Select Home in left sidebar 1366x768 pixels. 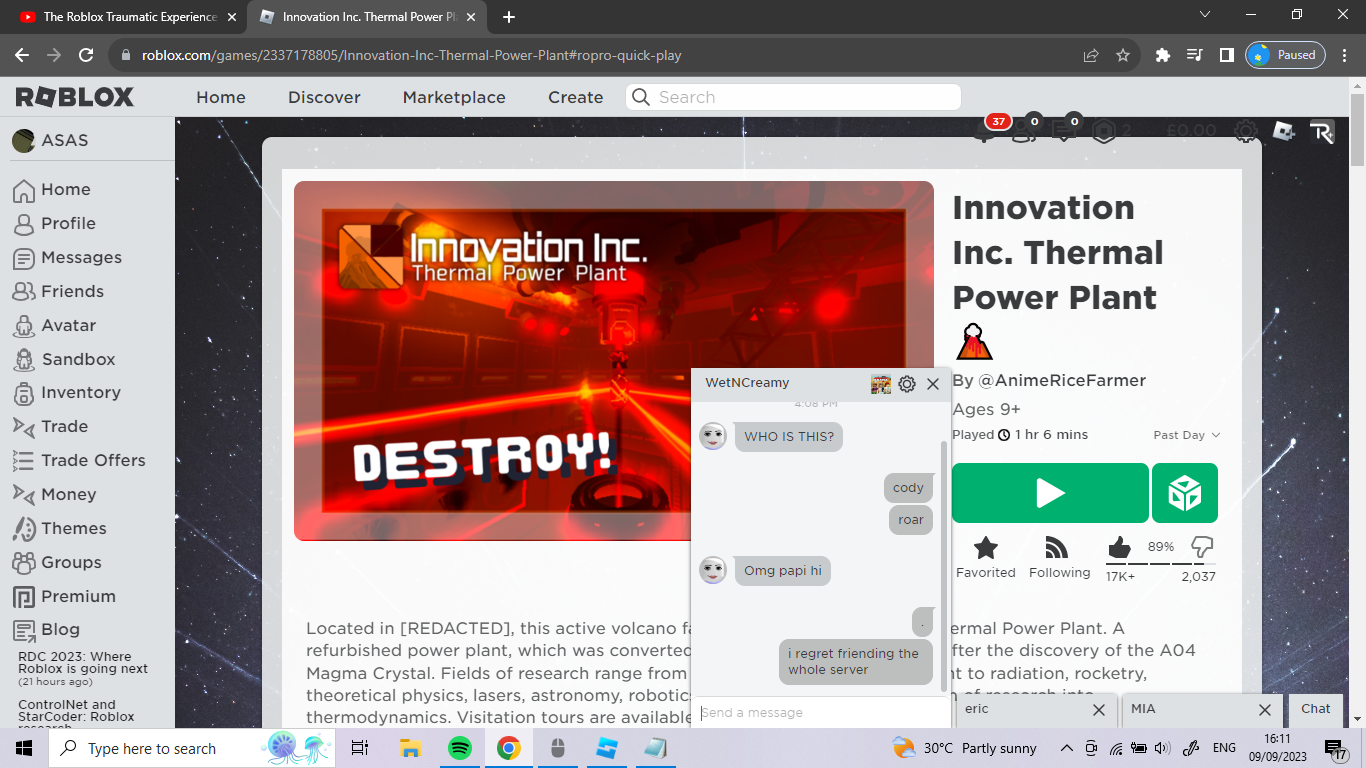51,189
